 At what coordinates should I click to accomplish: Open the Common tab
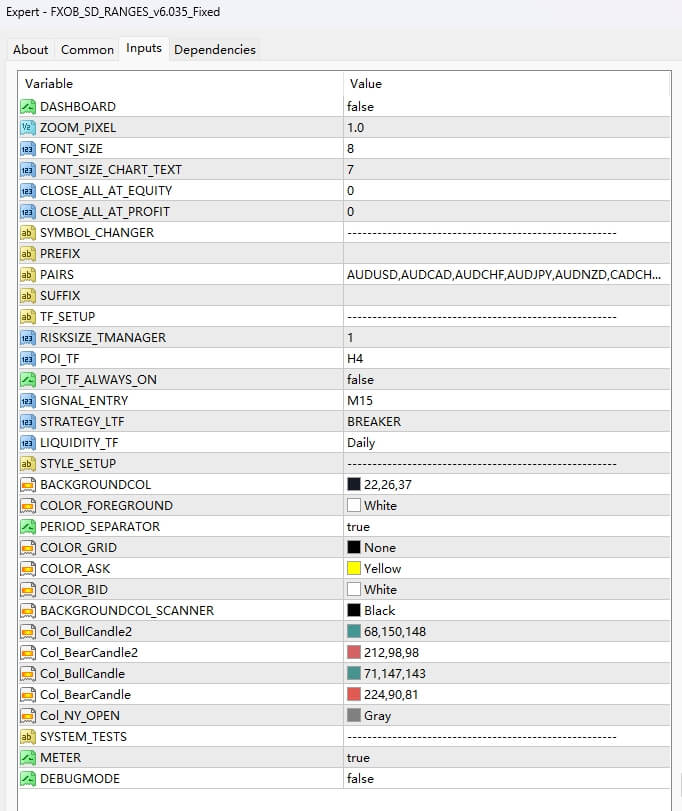[87, 49]
